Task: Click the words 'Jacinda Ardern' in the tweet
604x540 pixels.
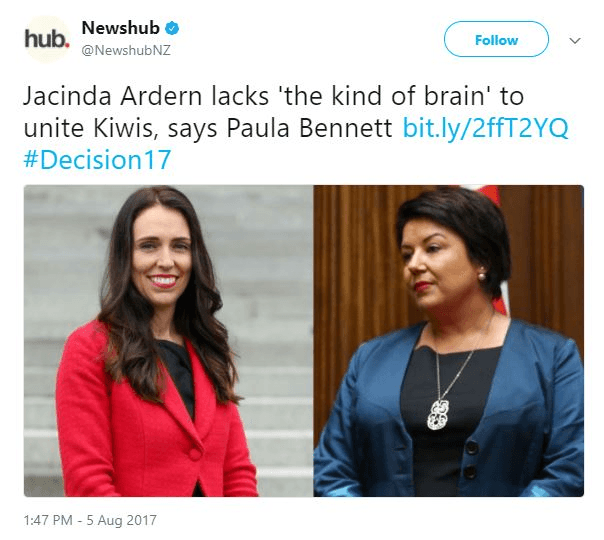Action: click(x=112, y=96)
